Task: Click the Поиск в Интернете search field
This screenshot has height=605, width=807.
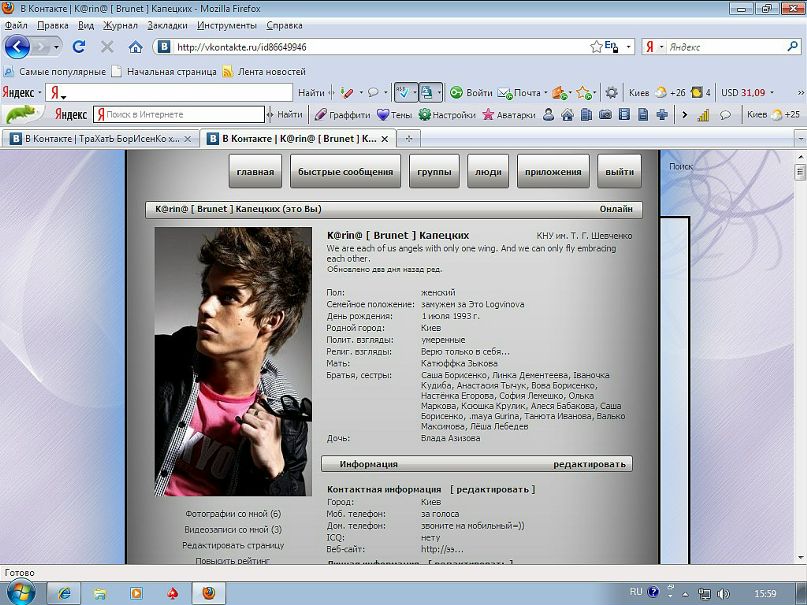Action: 179,114
